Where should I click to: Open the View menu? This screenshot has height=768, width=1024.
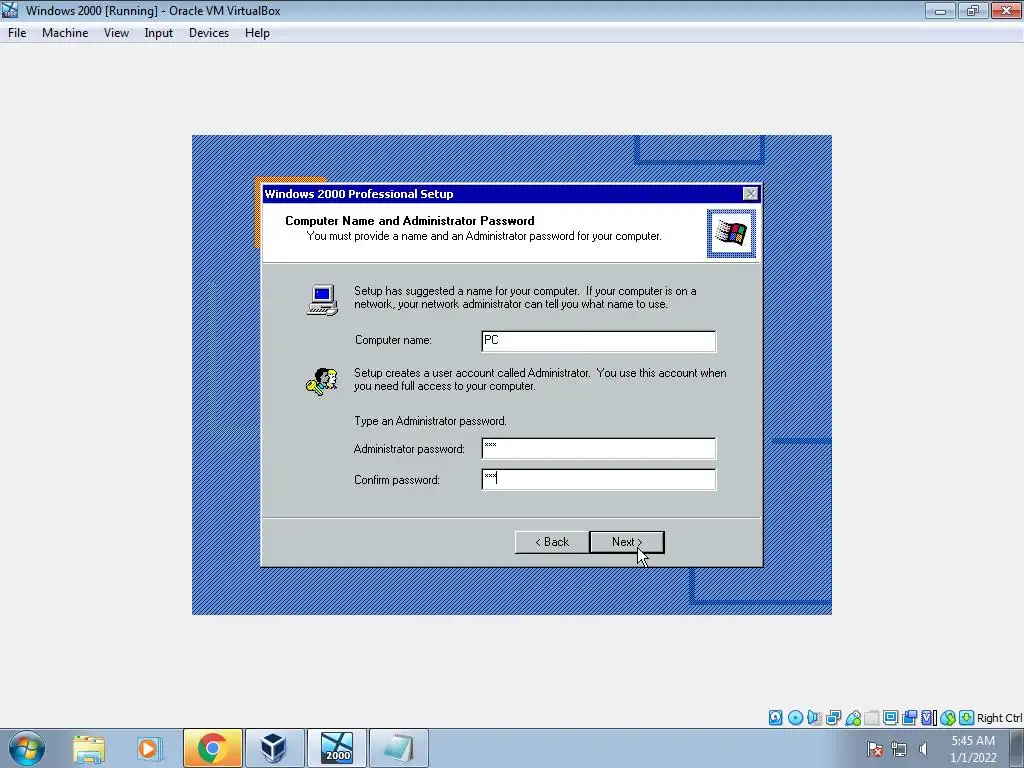(x=116, y=33)
